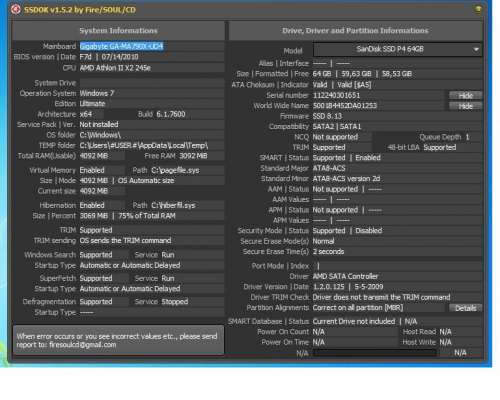Select the Power On Time value N/A
Image resolution: width=500 pixels, height=400 pixels.
(x=319, y=342)
